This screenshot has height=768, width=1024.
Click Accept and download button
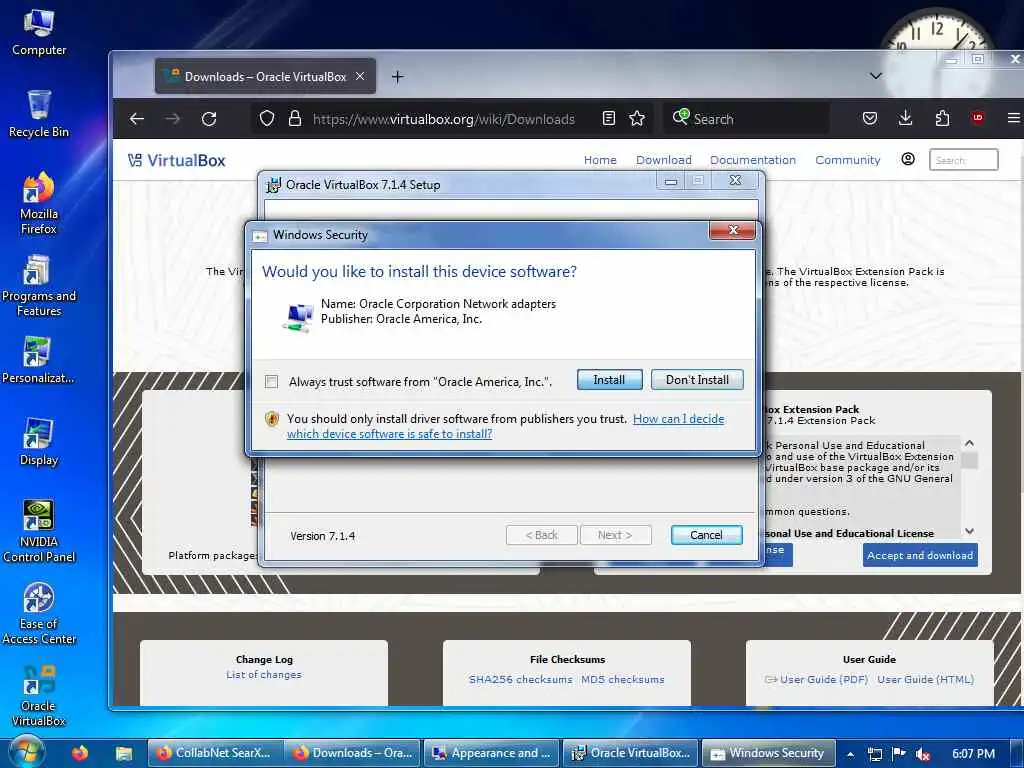[x=920, y=555]
